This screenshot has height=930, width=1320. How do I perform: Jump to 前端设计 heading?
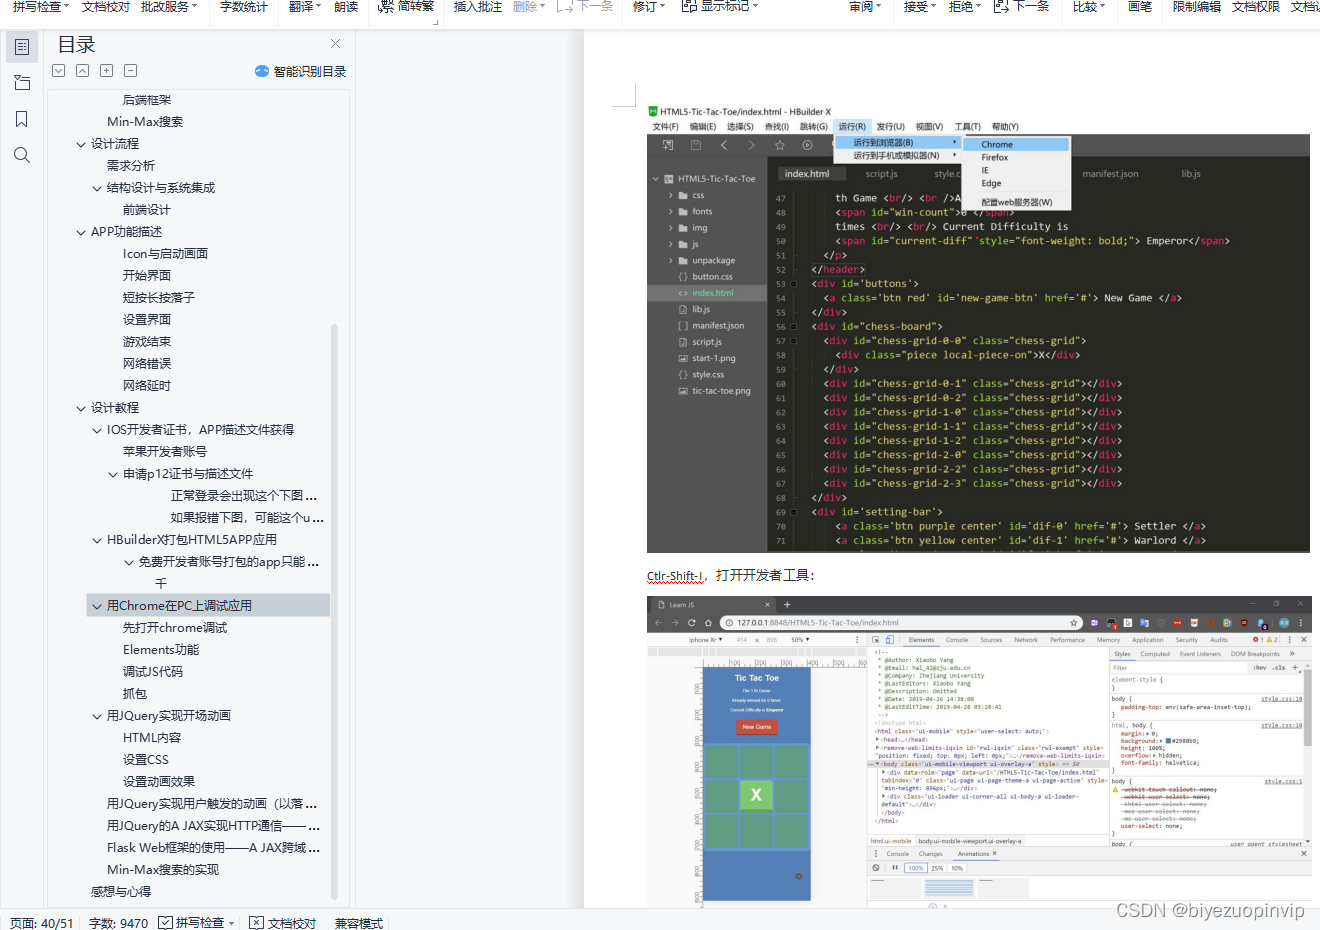pos(147,210)
